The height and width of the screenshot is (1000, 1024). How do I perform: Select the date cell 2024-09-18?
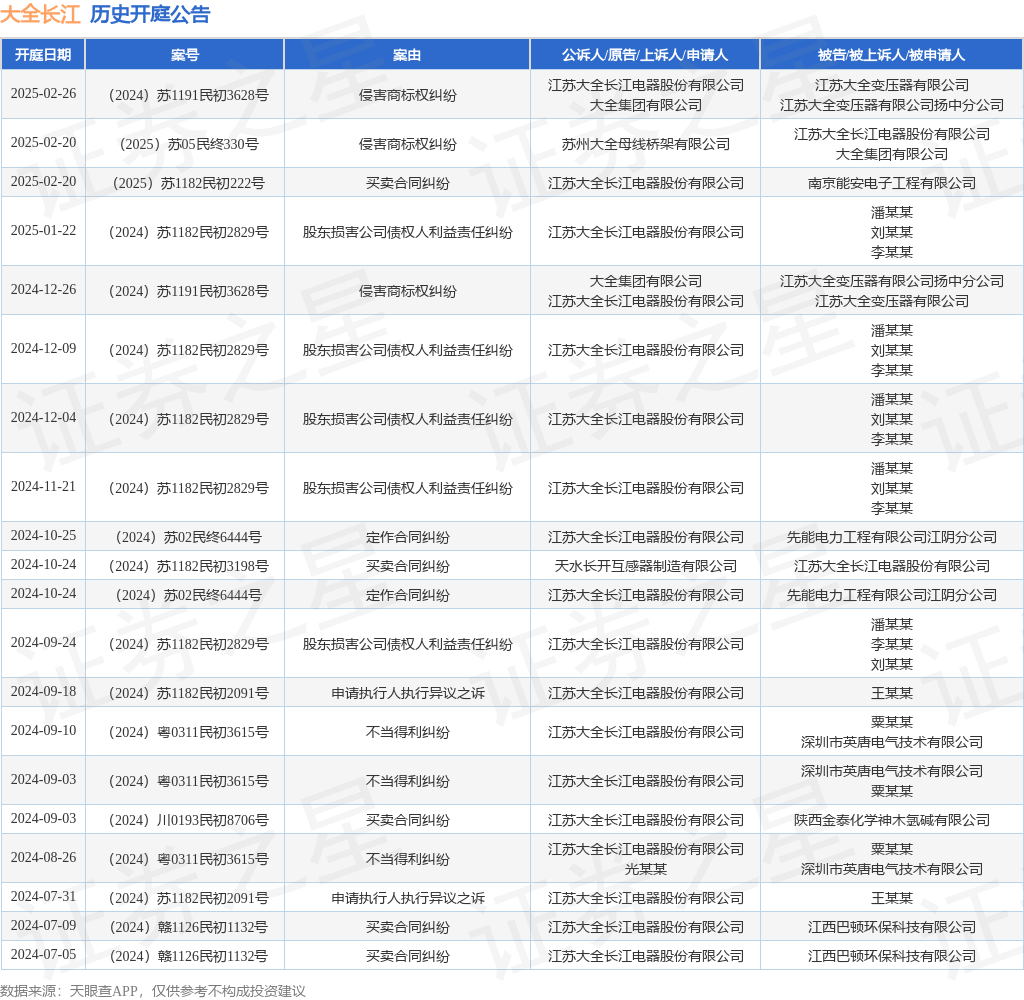pos(43,692)
